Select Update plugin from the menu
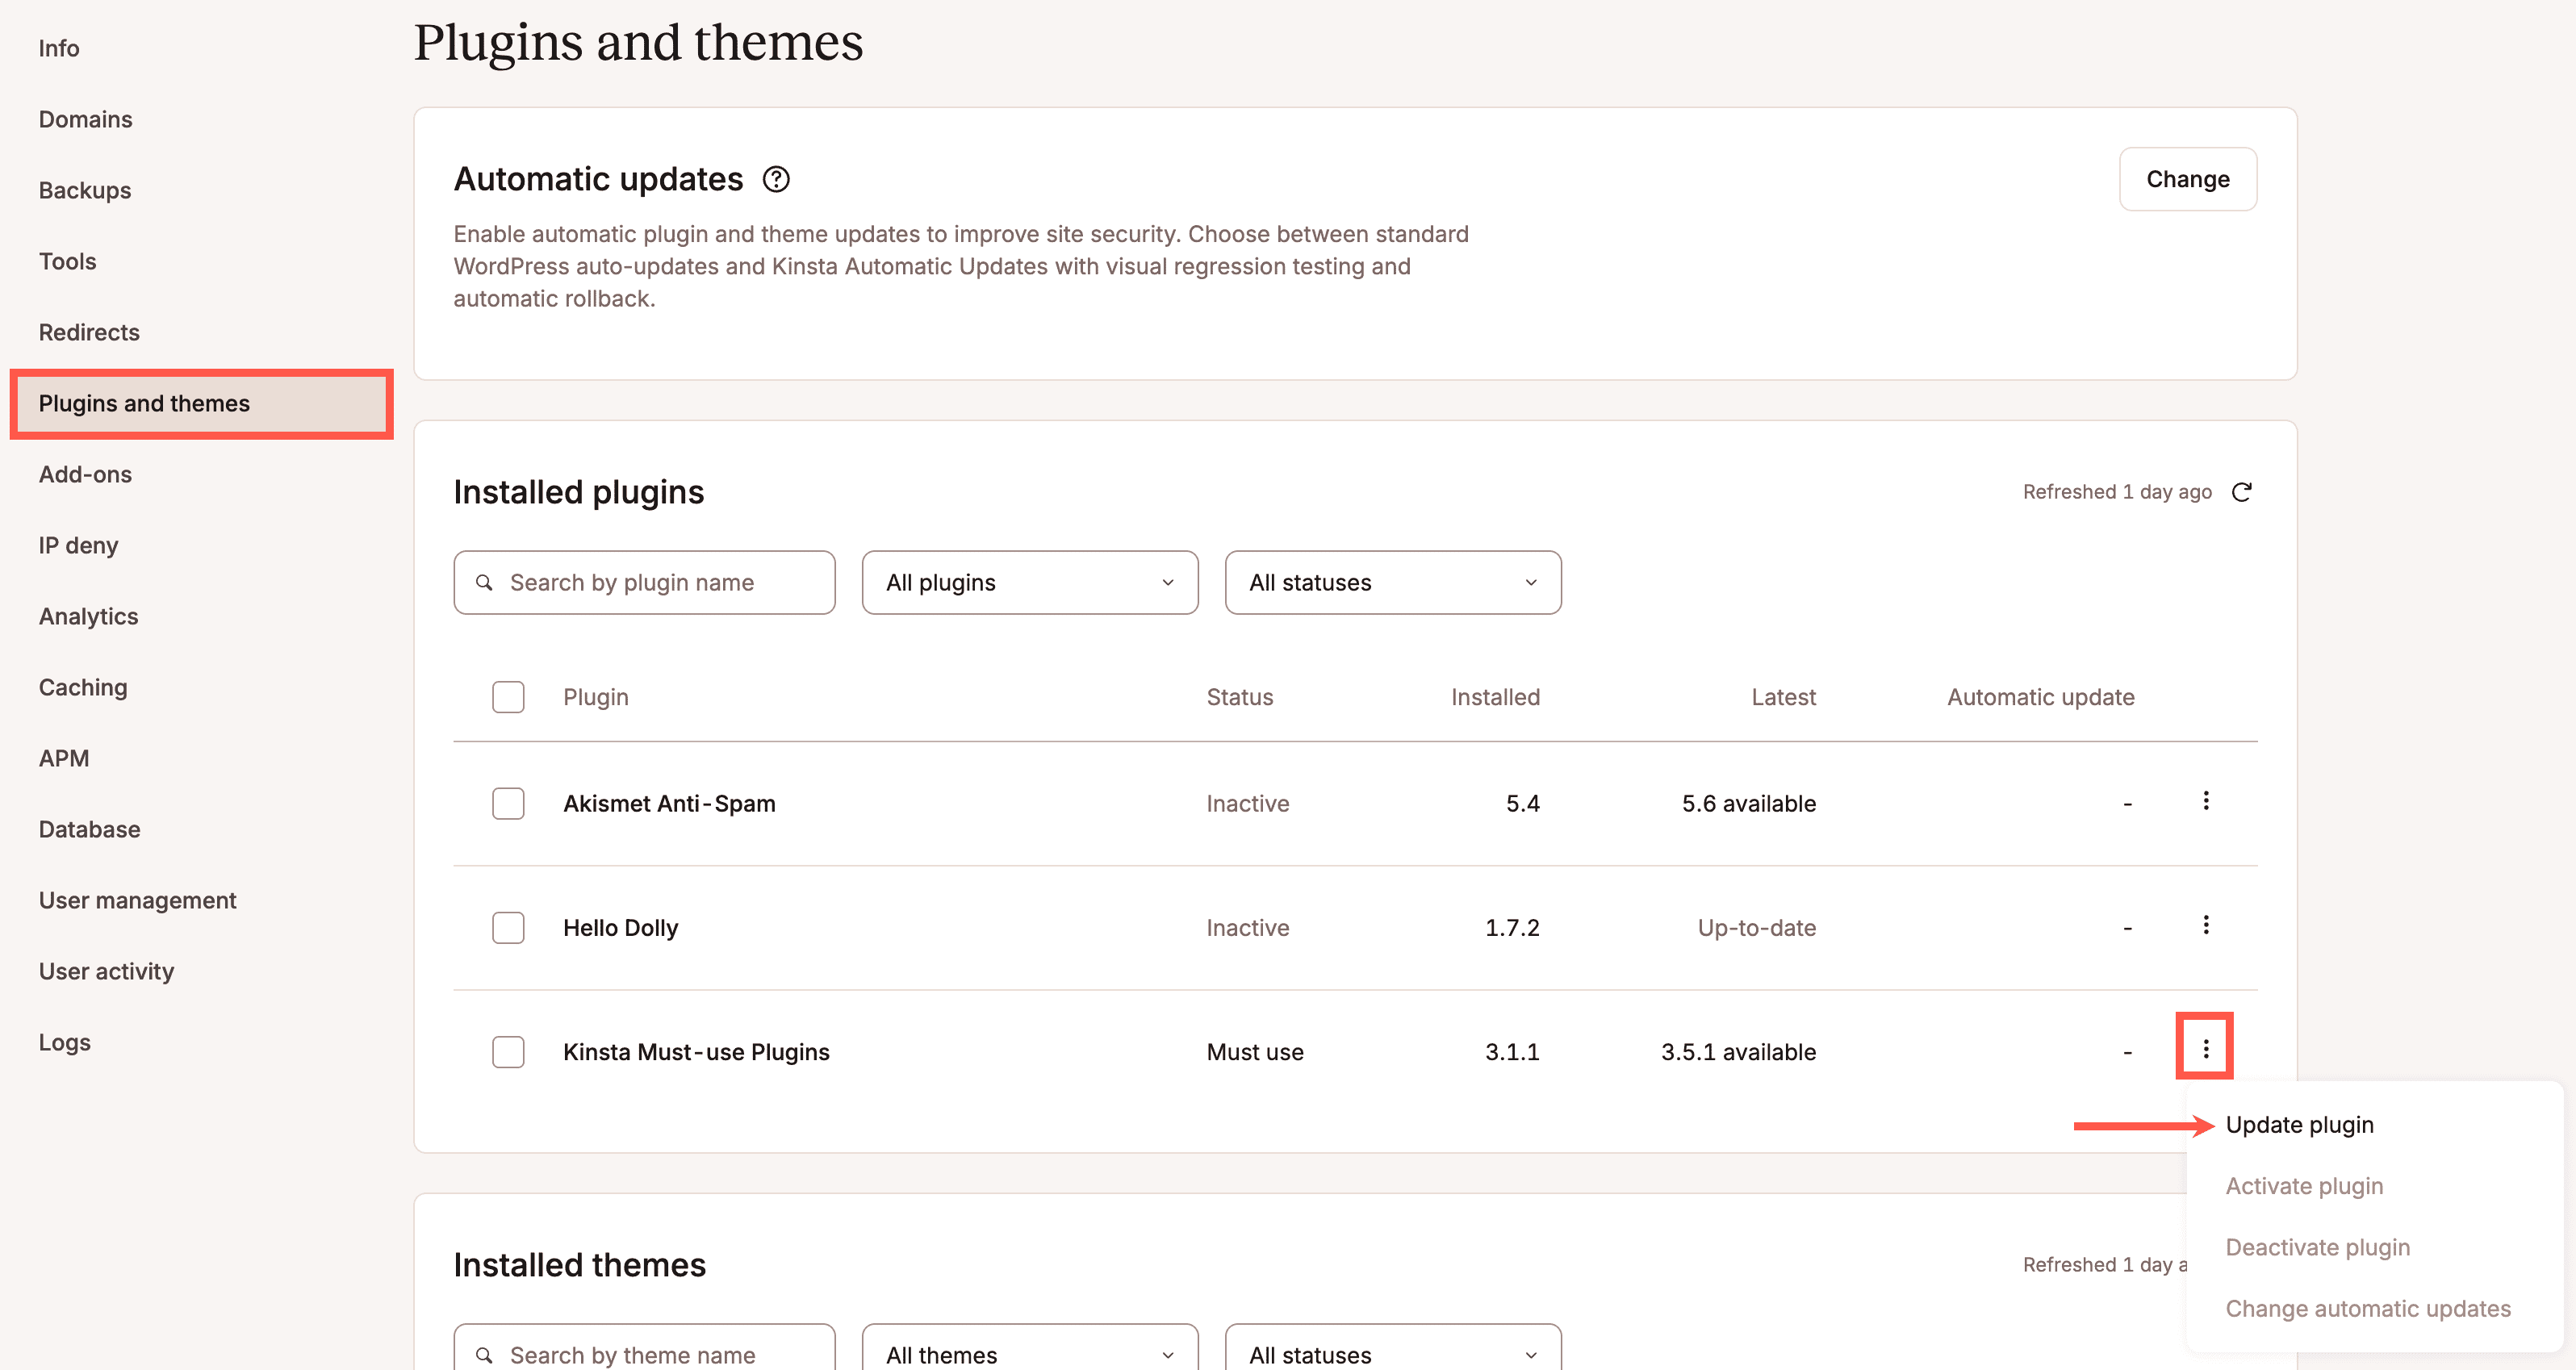The image size is (2576, 1370). coord(2299,1123)
